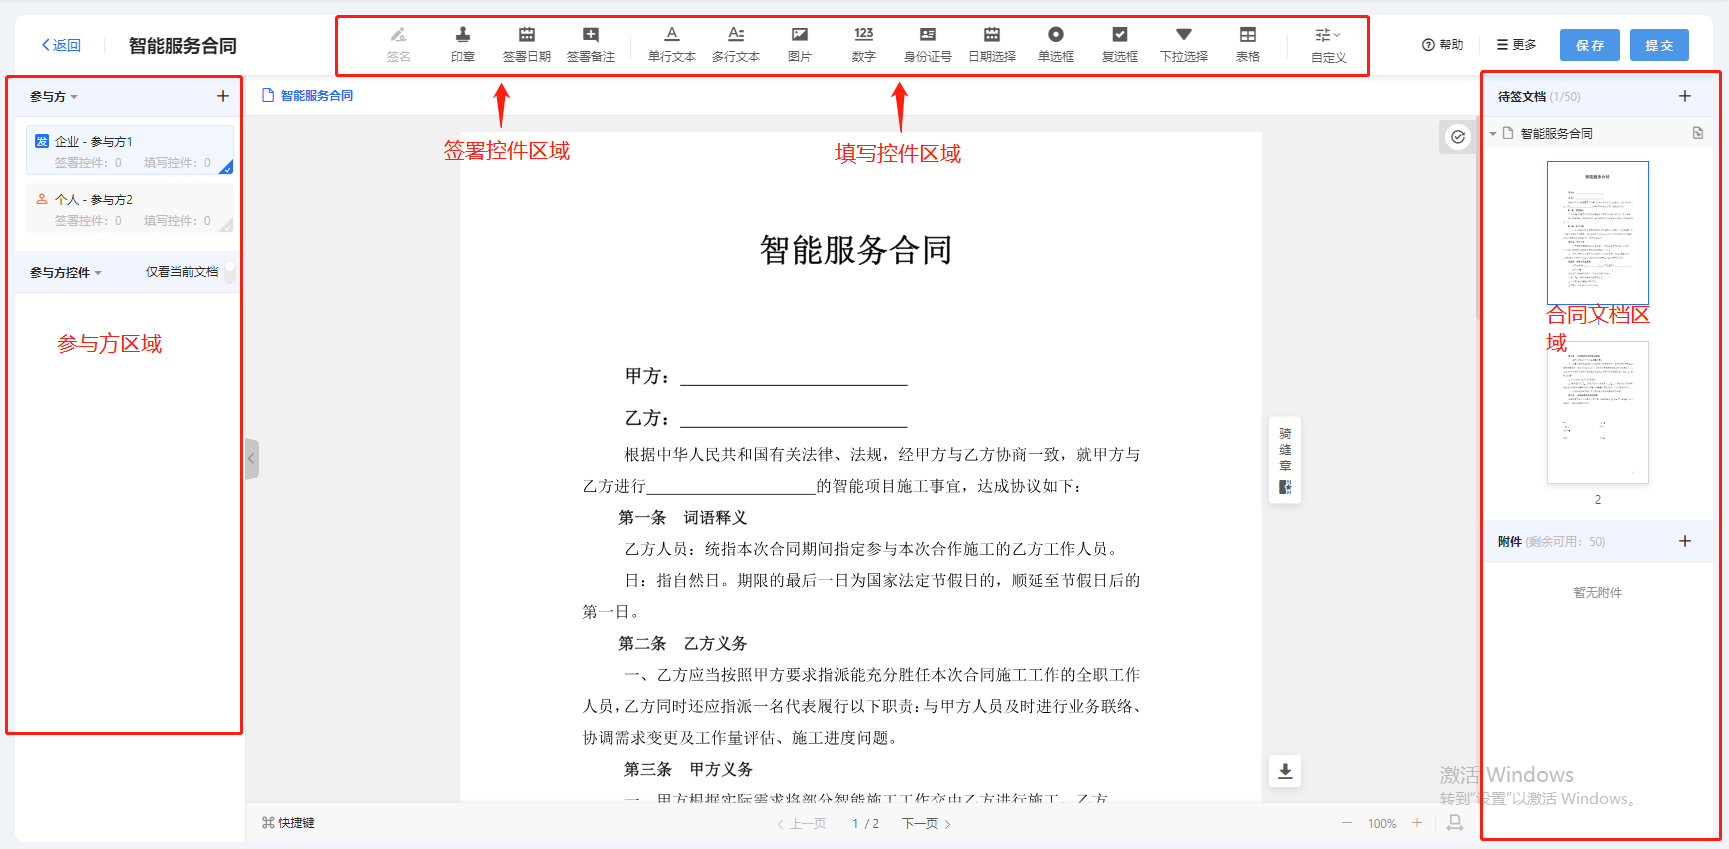Insert a 身份证号 ID number field
Viewport: 1729px width, 849px height.
click(x=927, y=45)
